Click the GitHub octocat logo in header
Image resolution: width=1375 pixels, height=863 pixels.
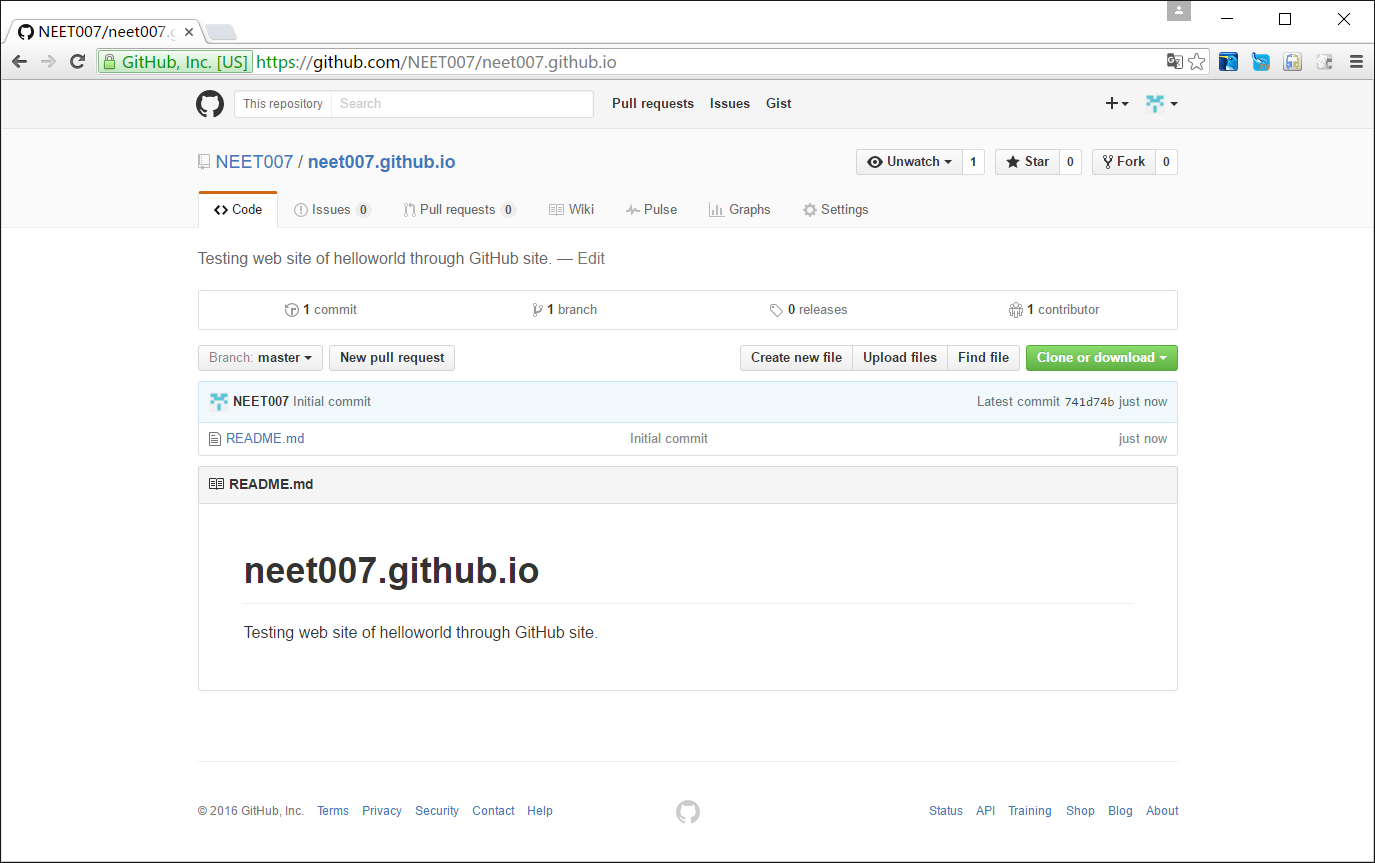point(210,104)
